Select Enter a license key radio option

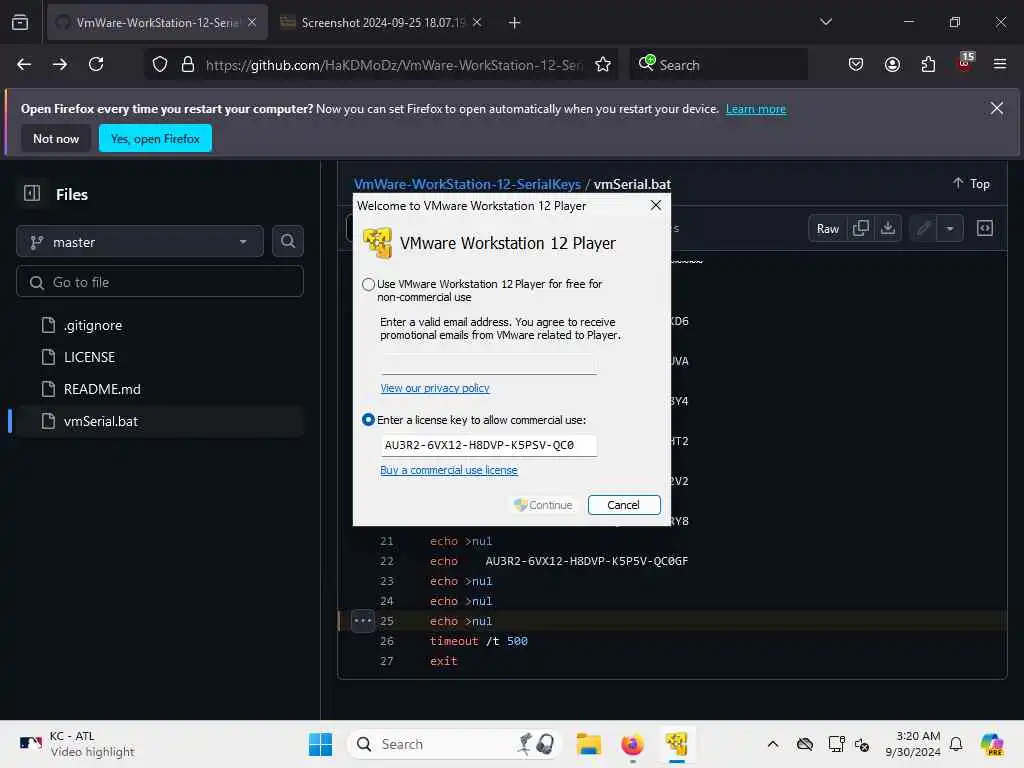(x=368, y=420)
